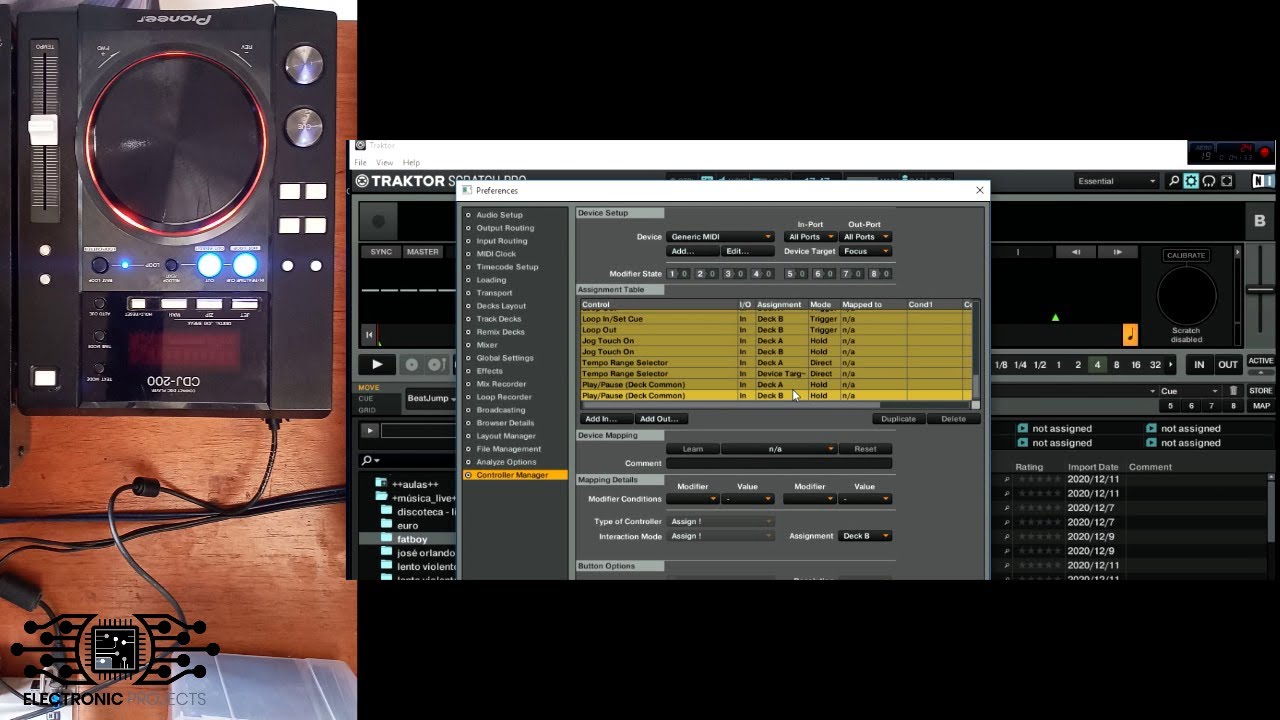Toggle the SYNC button on Deck A
The height and width of the screenshot is (720, 1280).
[381, 252]
